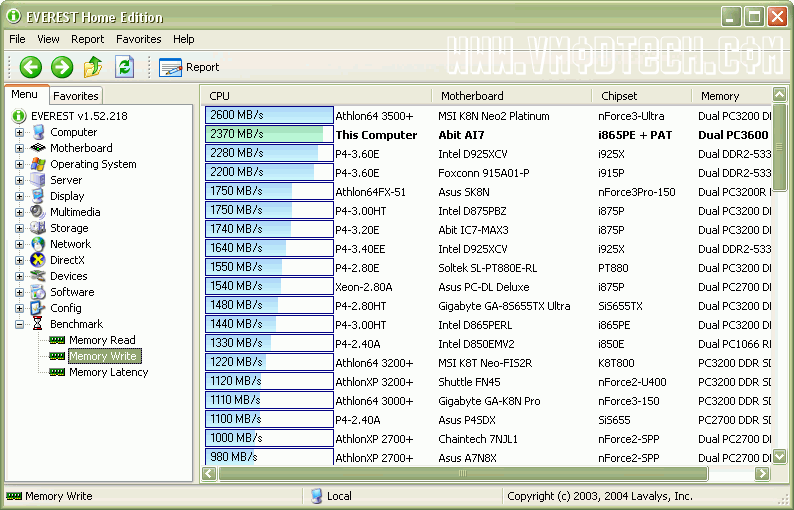
Task: Open the Favorites menu
Action: coord(138,39)
